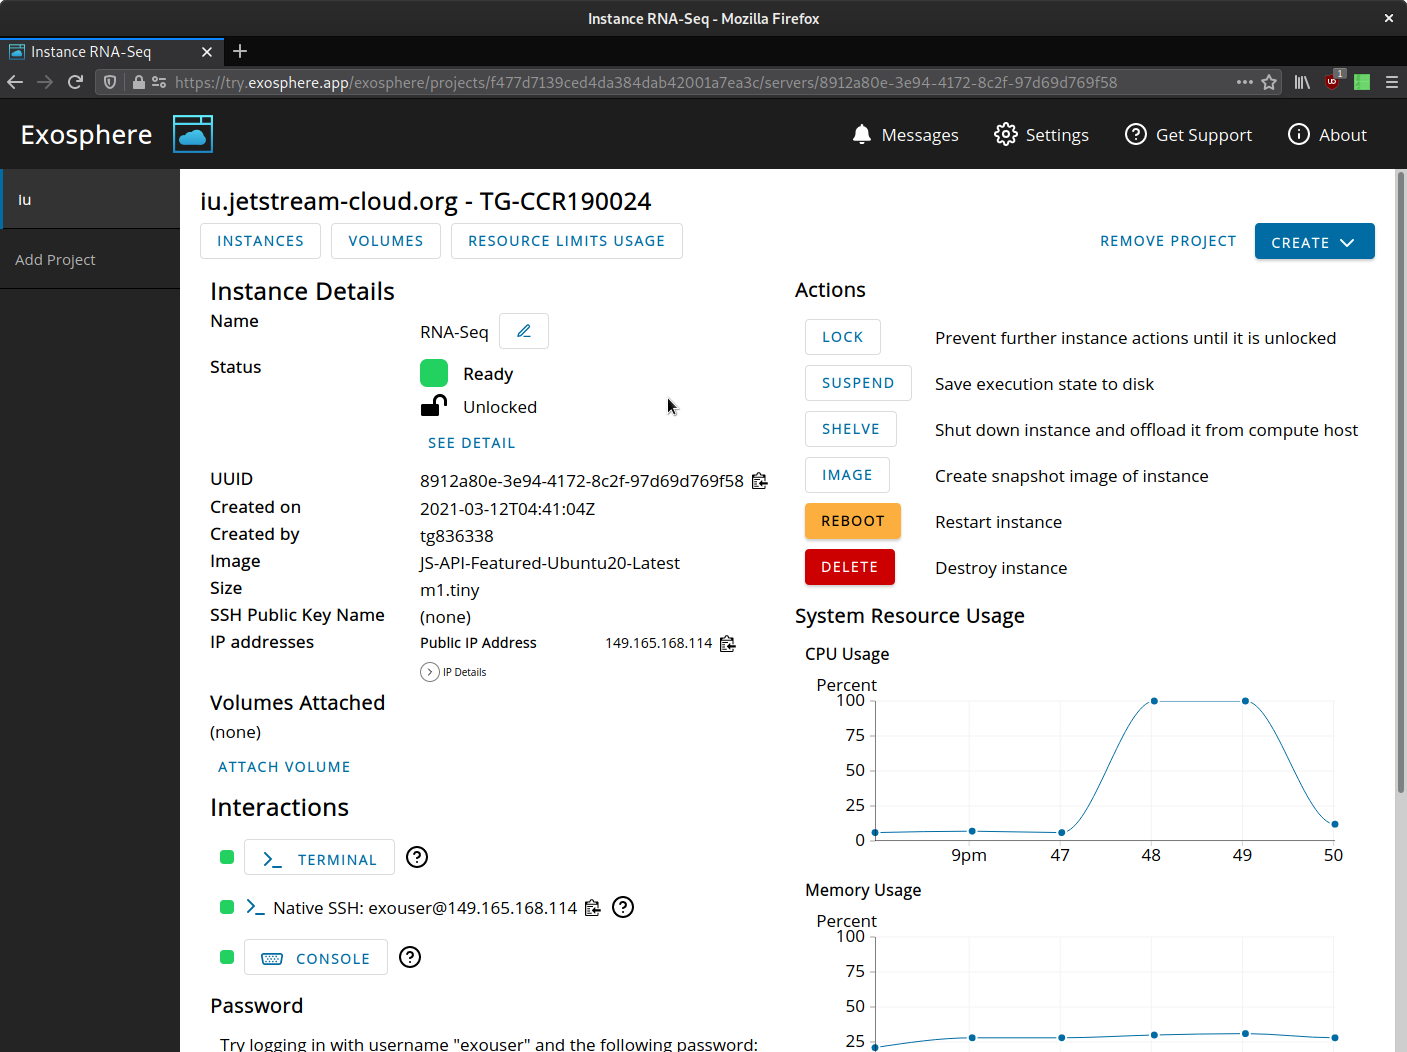
Task: Edit instance name with pencil icon
Action: [x=524, y=331]
